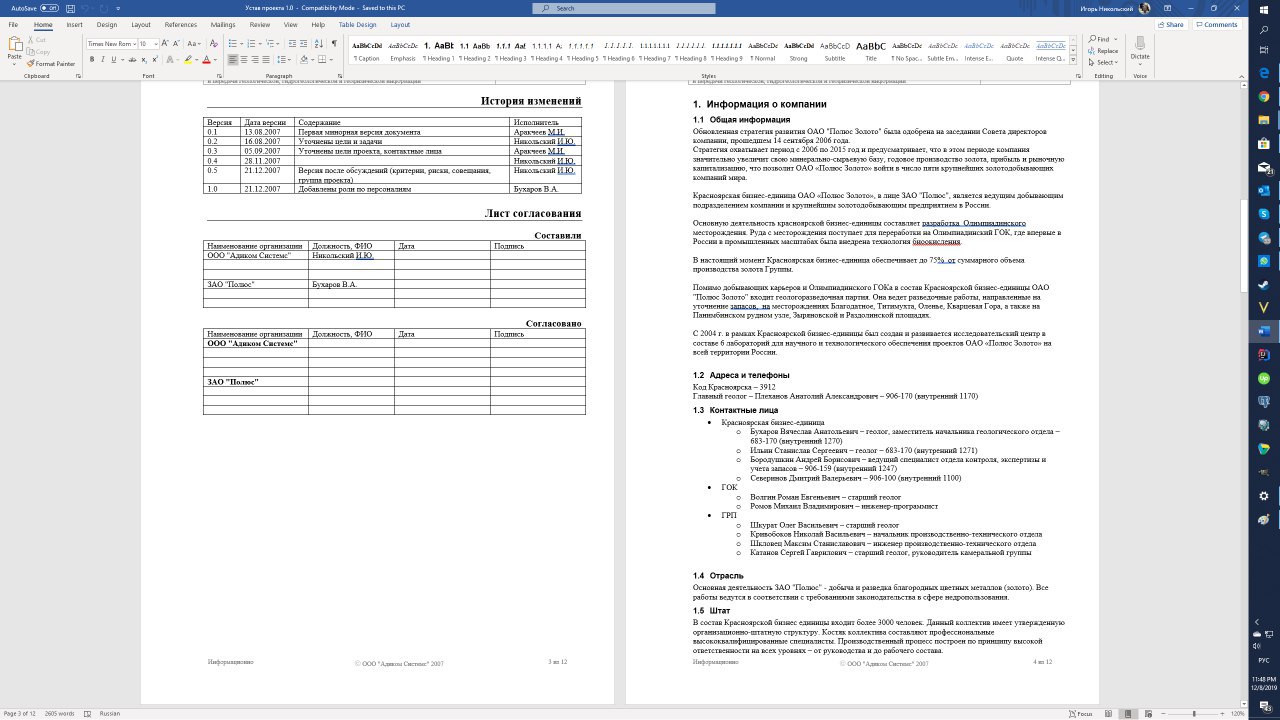The height and width of the screenshot is (720, 1280).
Task: Toggle Strikethrough formatting
Action: point(131,60)
